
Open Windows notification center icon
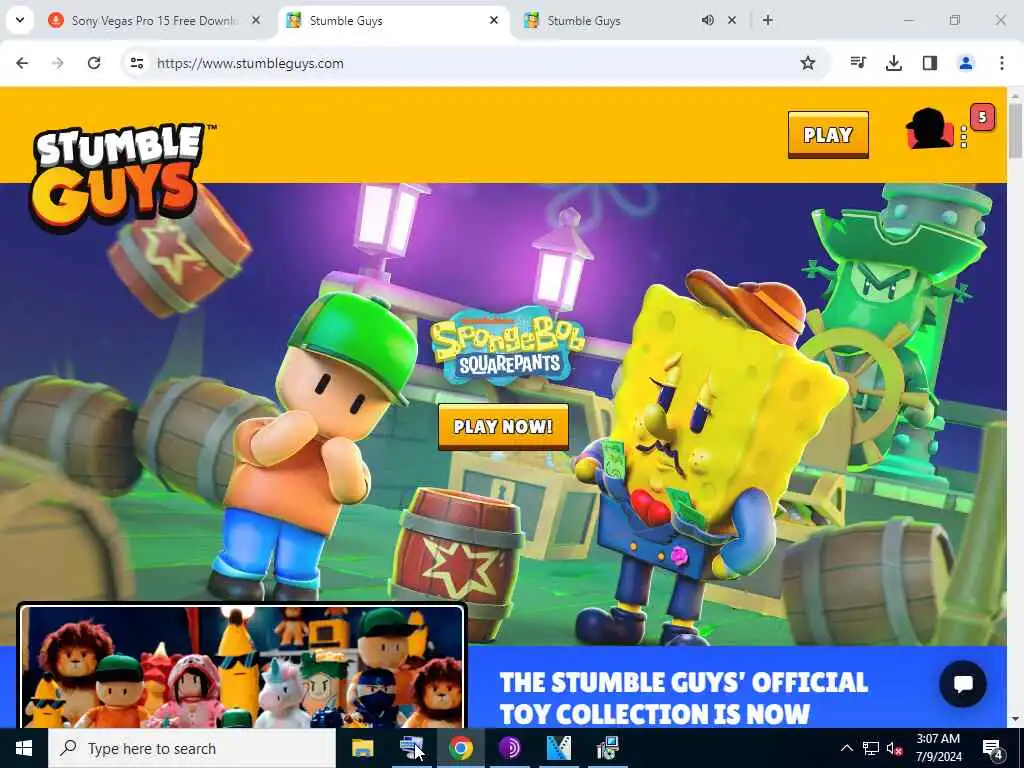[x=992, y=748]
